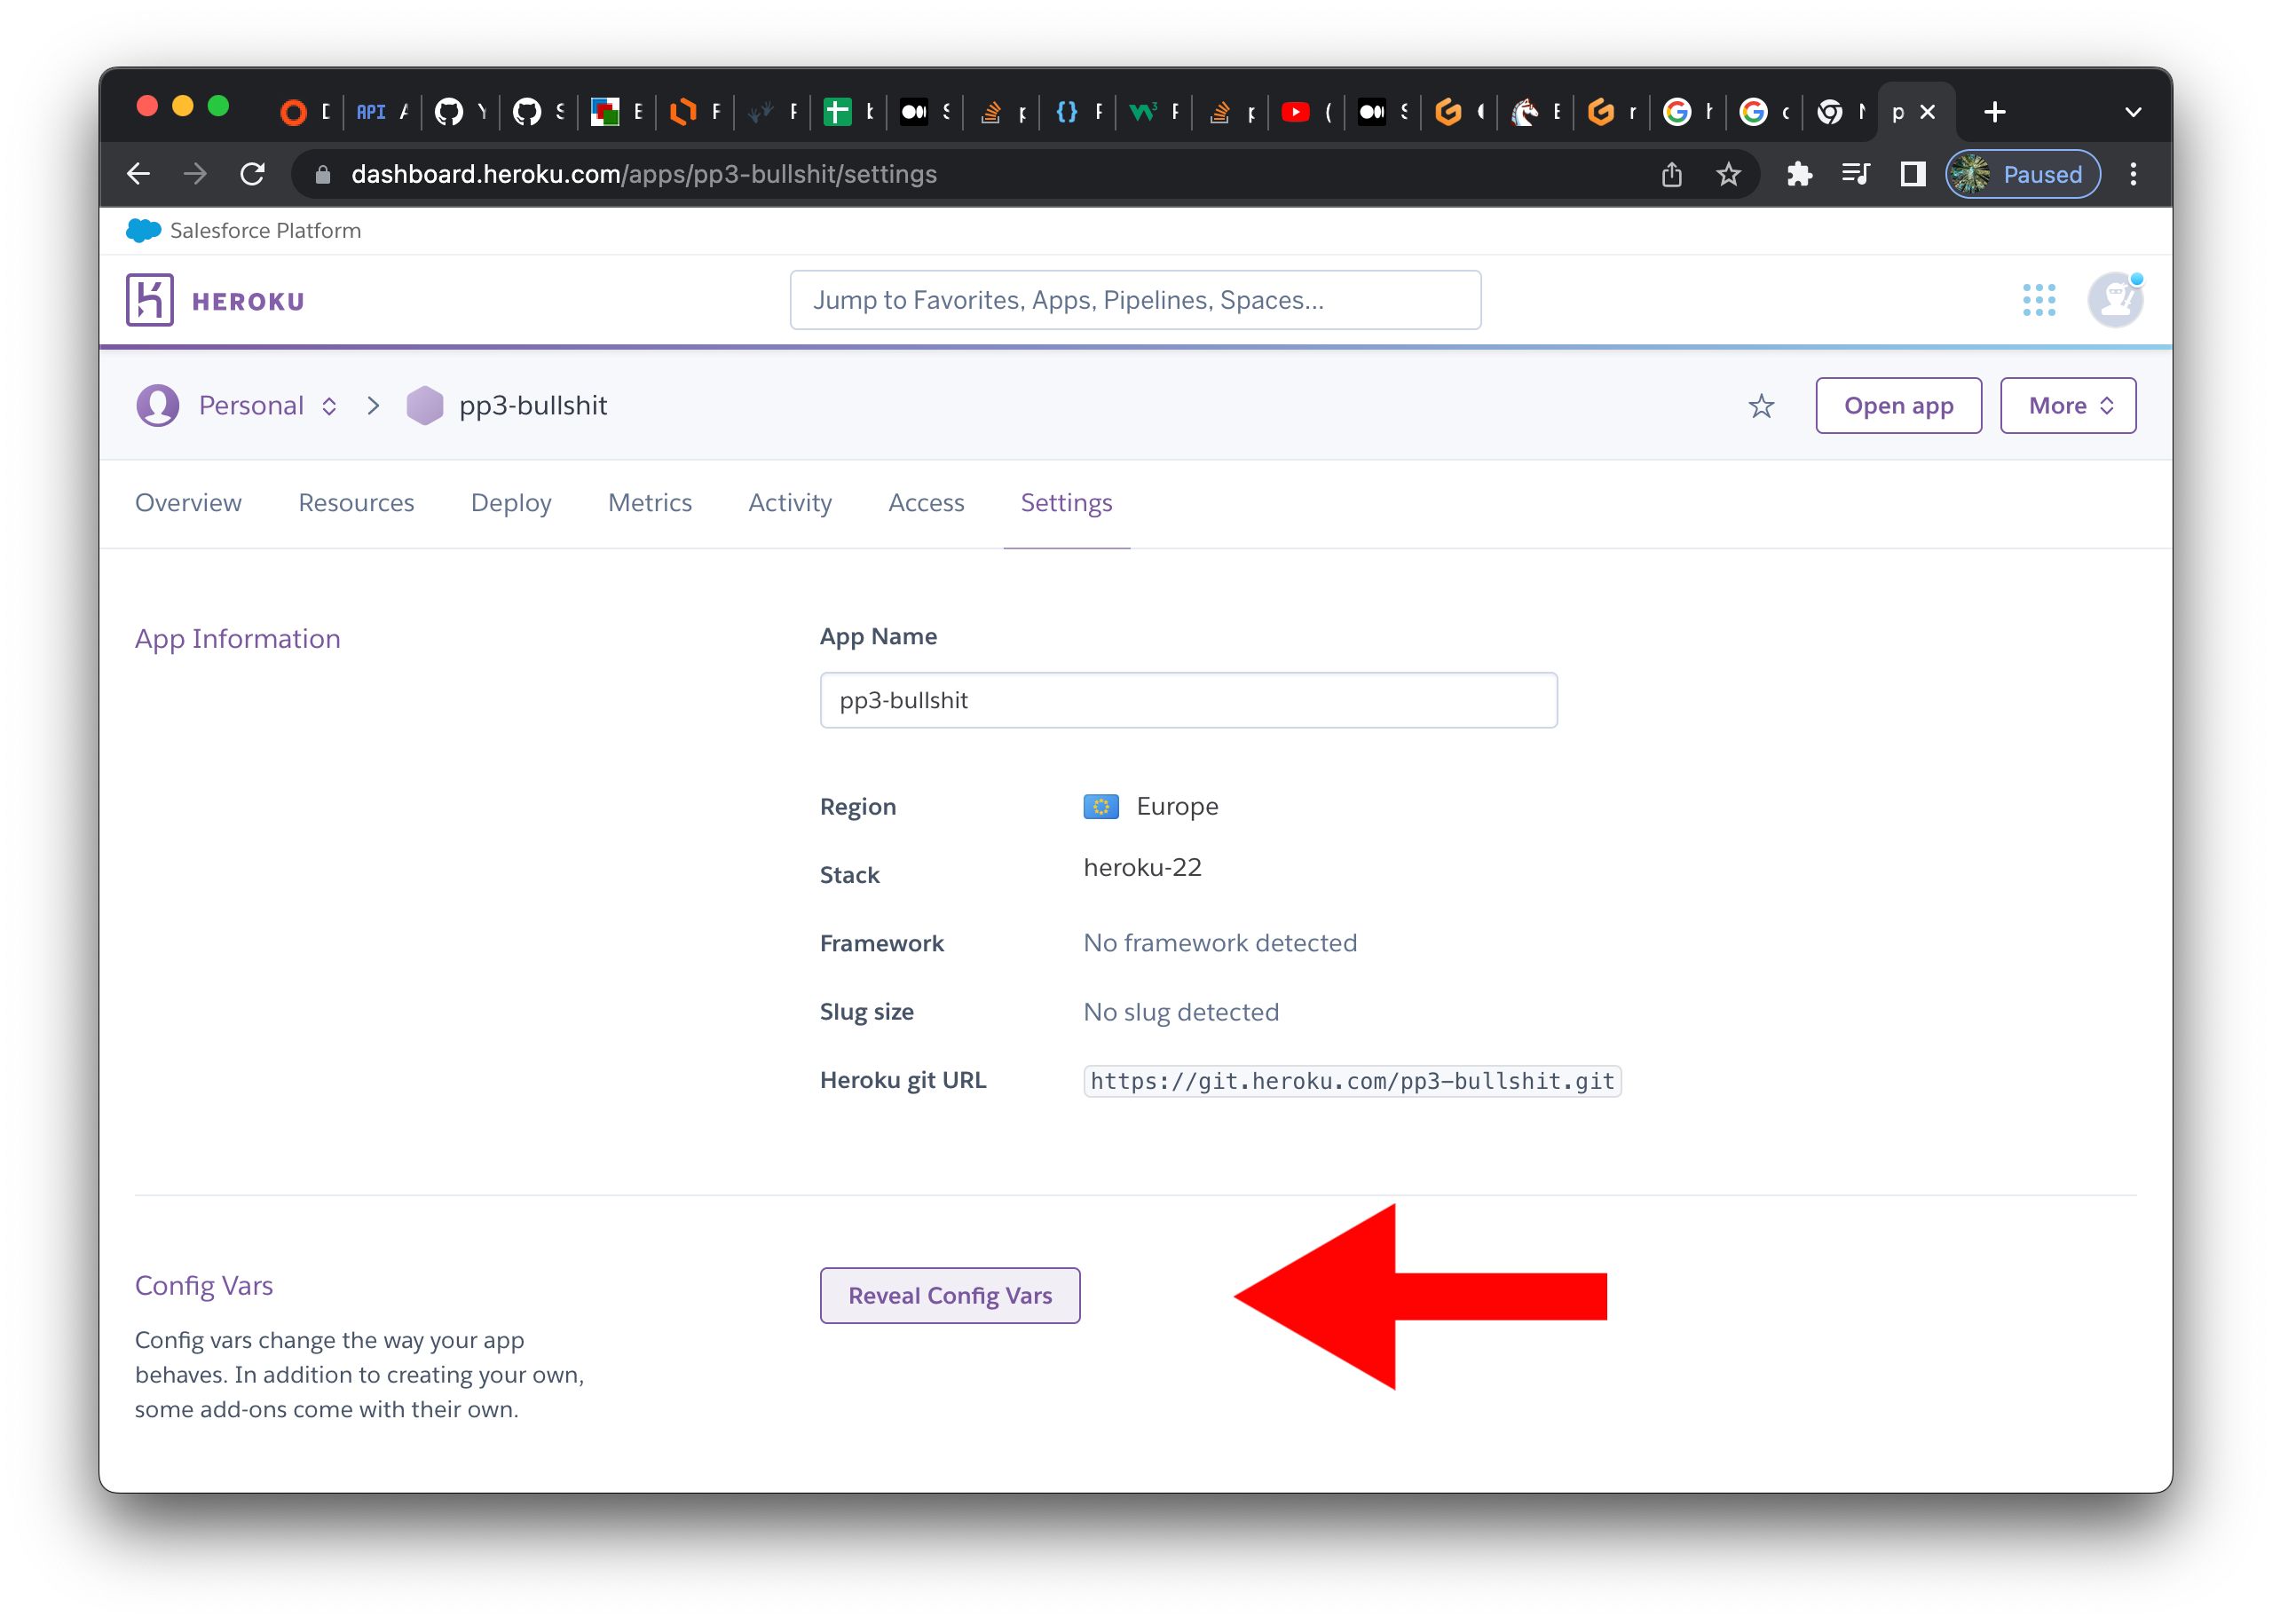
Task: Open the More dropdown button
Action: (x=2067, y=406)
